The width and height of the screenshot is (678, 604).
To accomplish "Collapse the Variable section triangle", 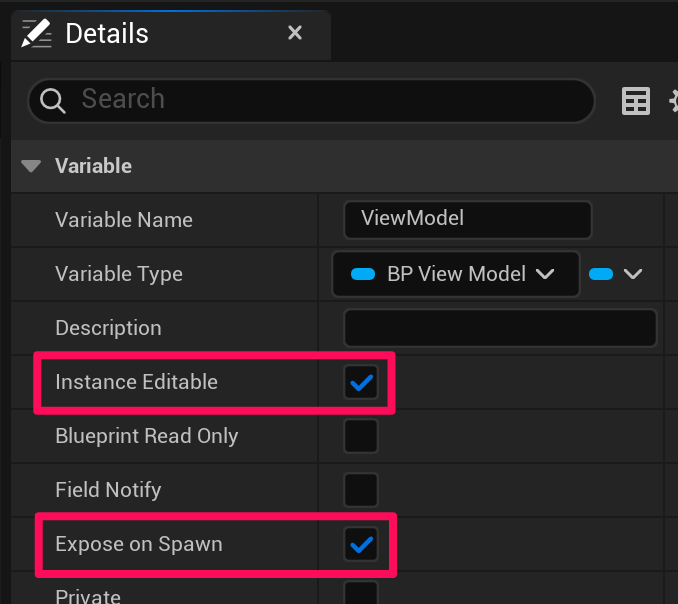I will tap(32, 166).
